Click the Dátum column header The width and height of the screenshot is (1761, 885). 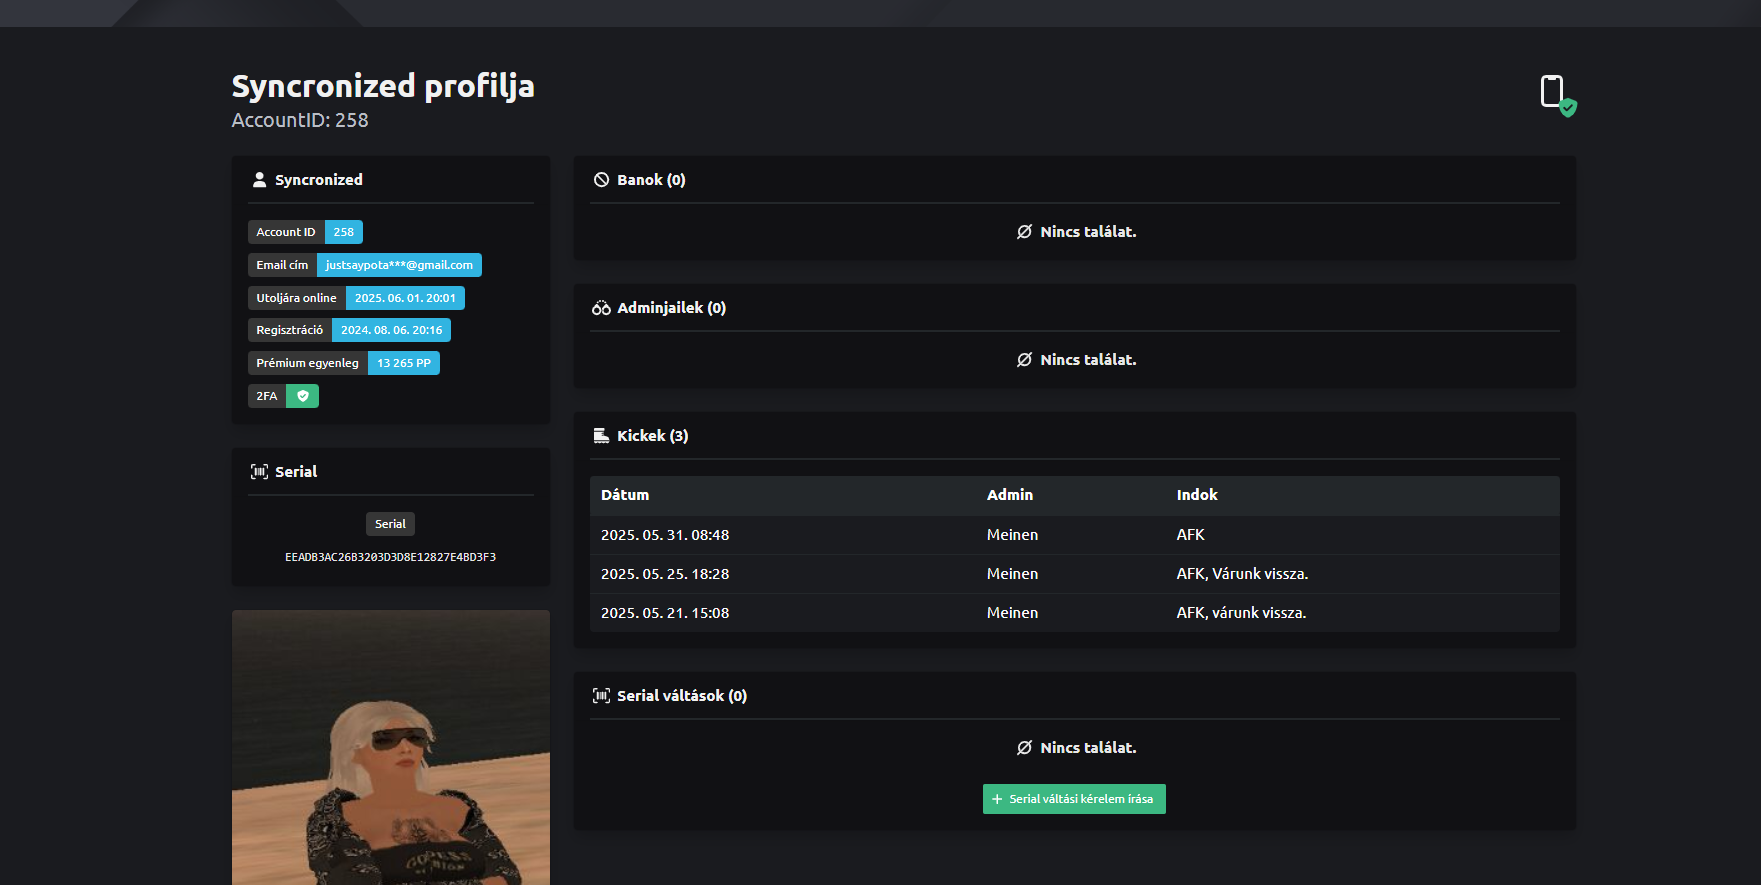click(x=625, y=495)
